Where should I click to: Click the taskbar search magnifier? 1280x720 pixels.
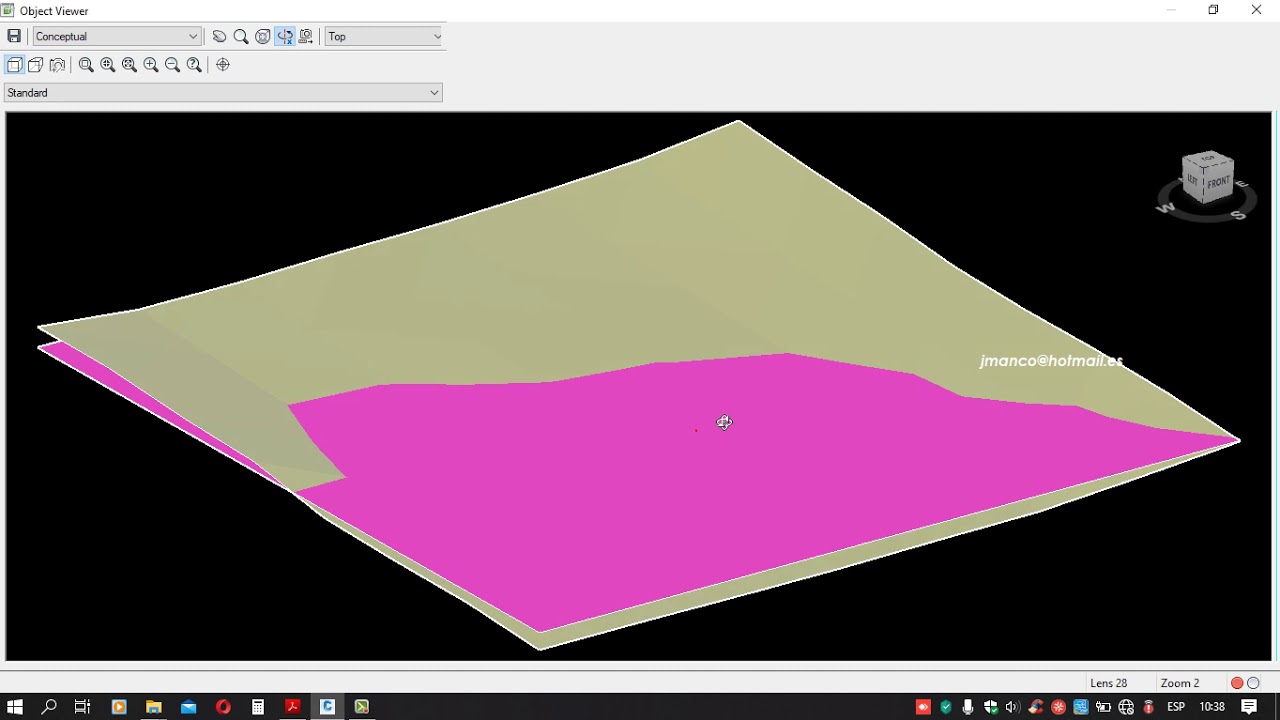click(x=49, y=707)
